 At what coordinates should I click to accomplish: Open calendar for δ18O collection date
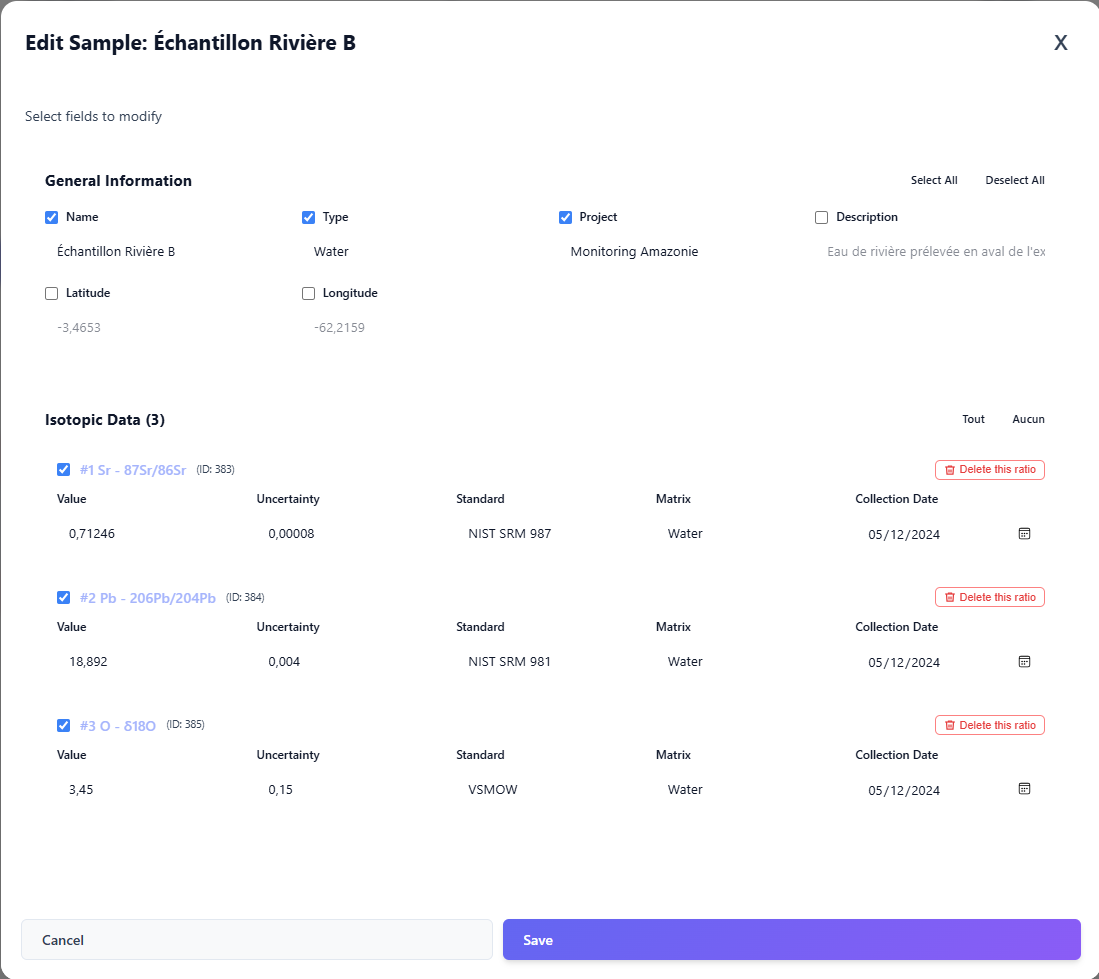point(1024,788)
